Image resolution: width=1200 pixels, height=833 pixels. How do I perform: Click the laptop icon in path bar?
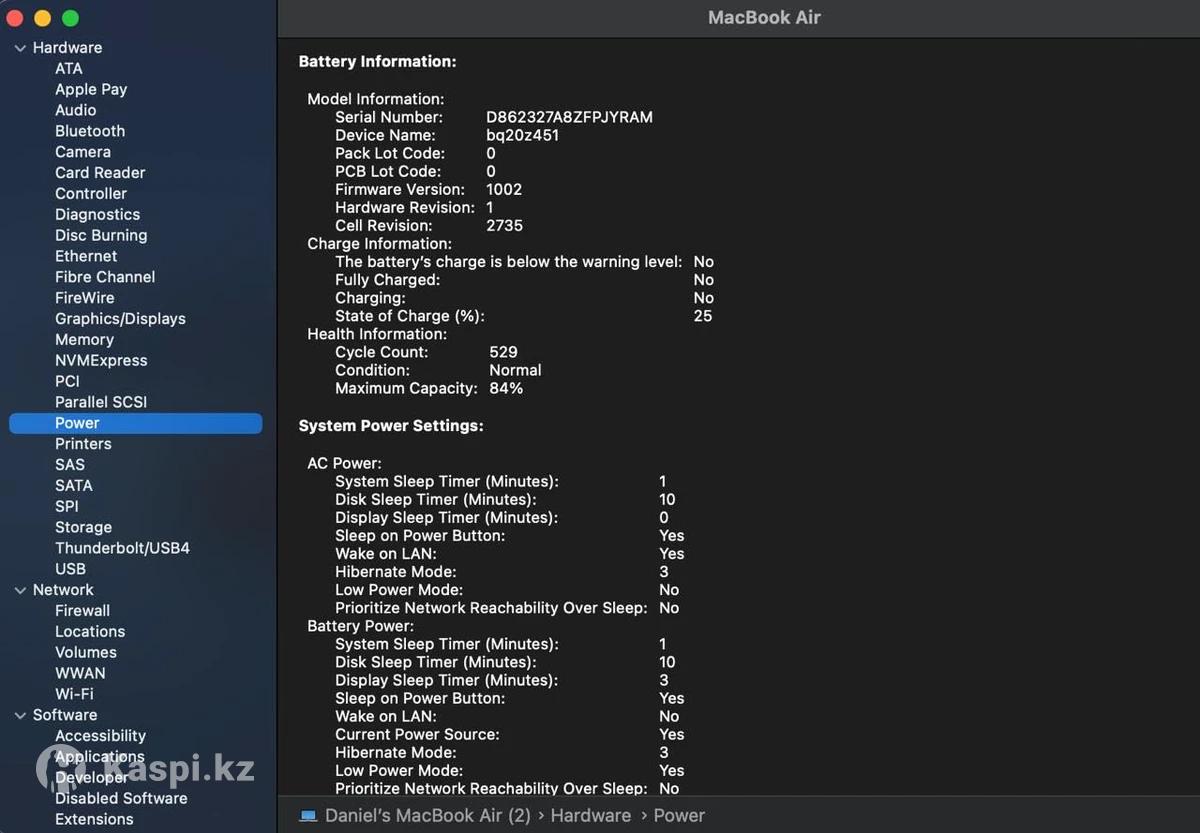click(x=308, y=816)
